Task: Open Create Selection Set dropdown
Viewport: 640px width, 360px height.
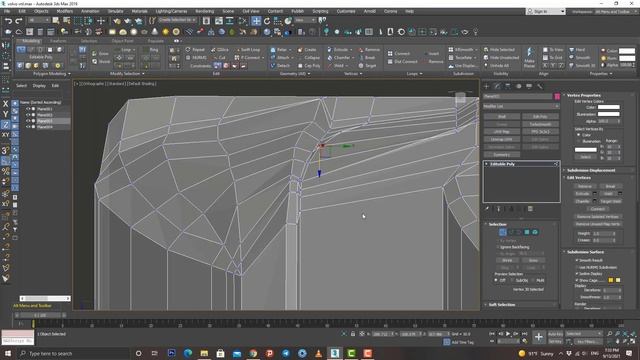Action: point(177,20)
